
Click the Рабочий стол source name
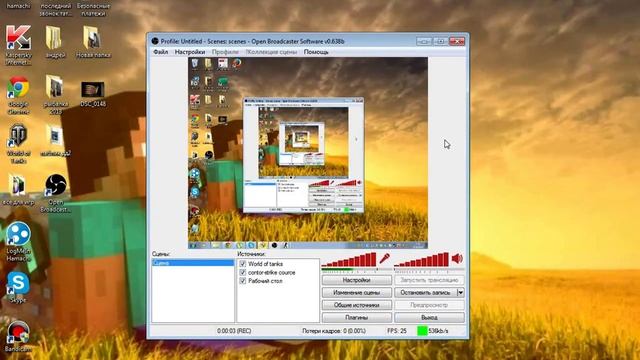pos(265,281)
